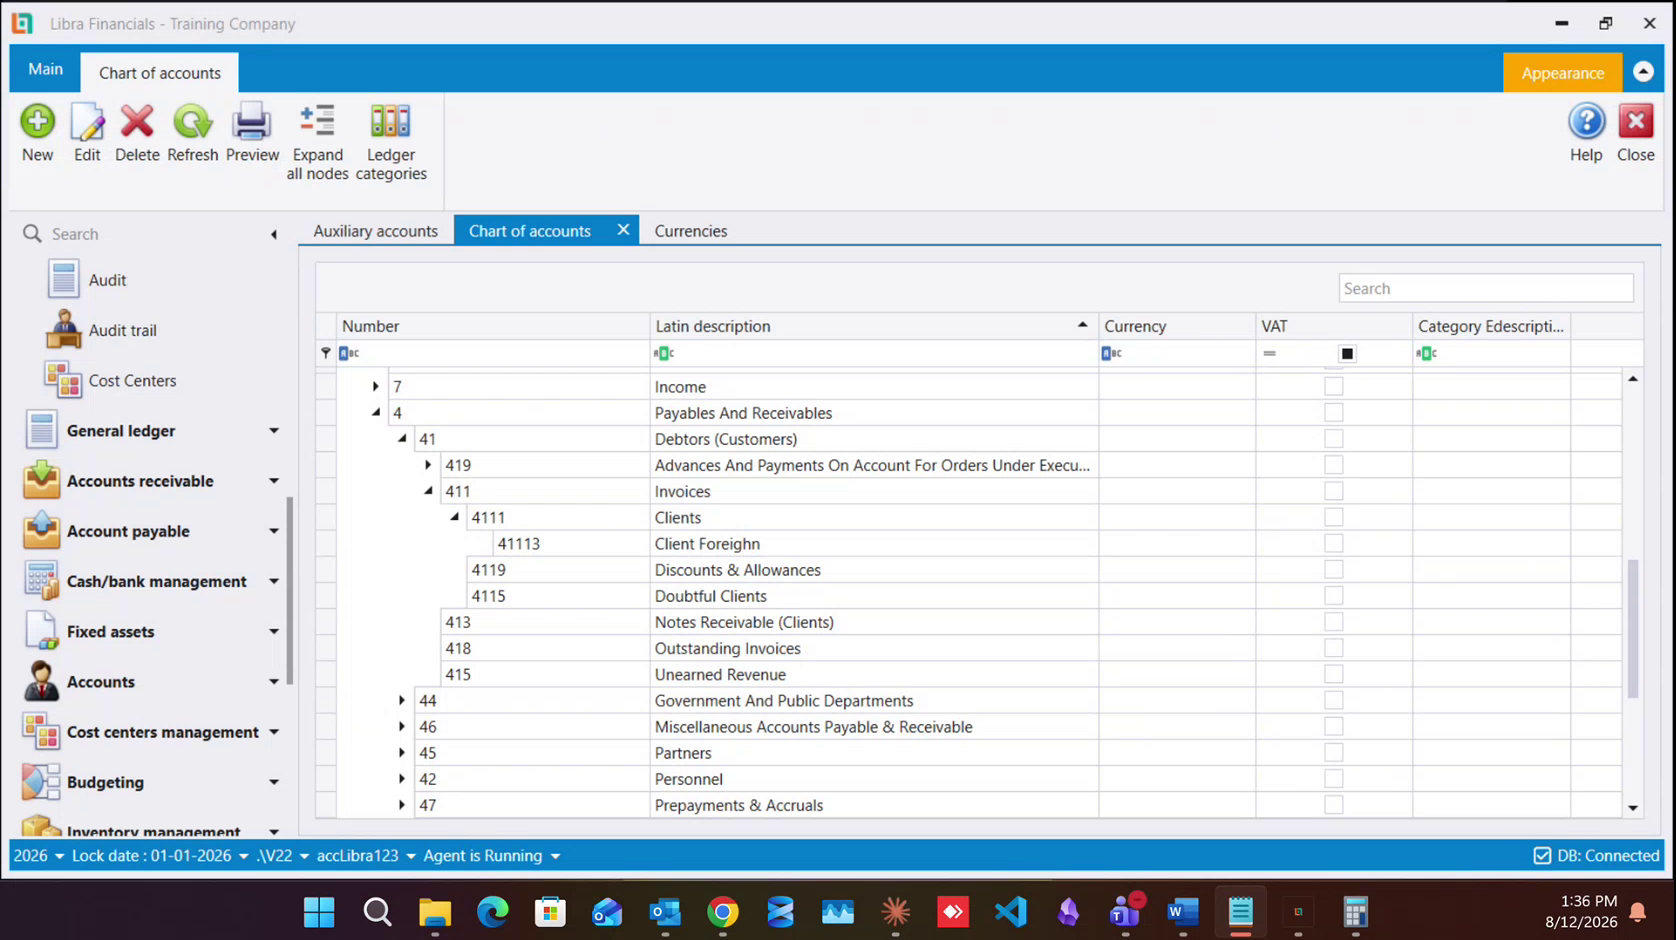This screenshot has height=940, width=1676.
Task: Toggle the VAT checkbox for Doubtful Clients
Action: tap(1334, 595)
